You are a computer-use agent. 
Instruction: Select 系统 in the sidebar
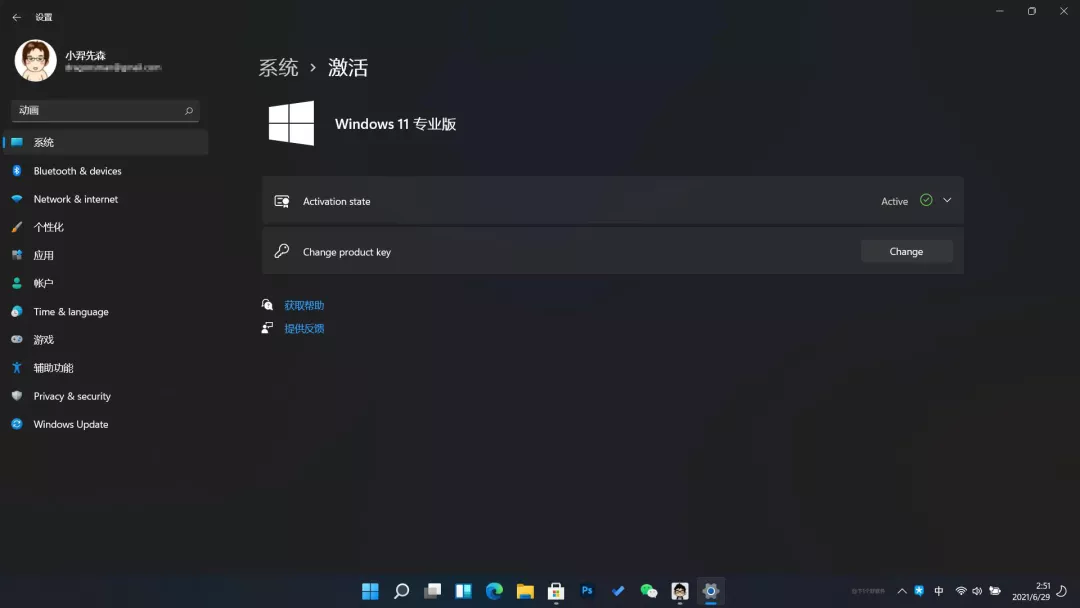coord(105,143)
